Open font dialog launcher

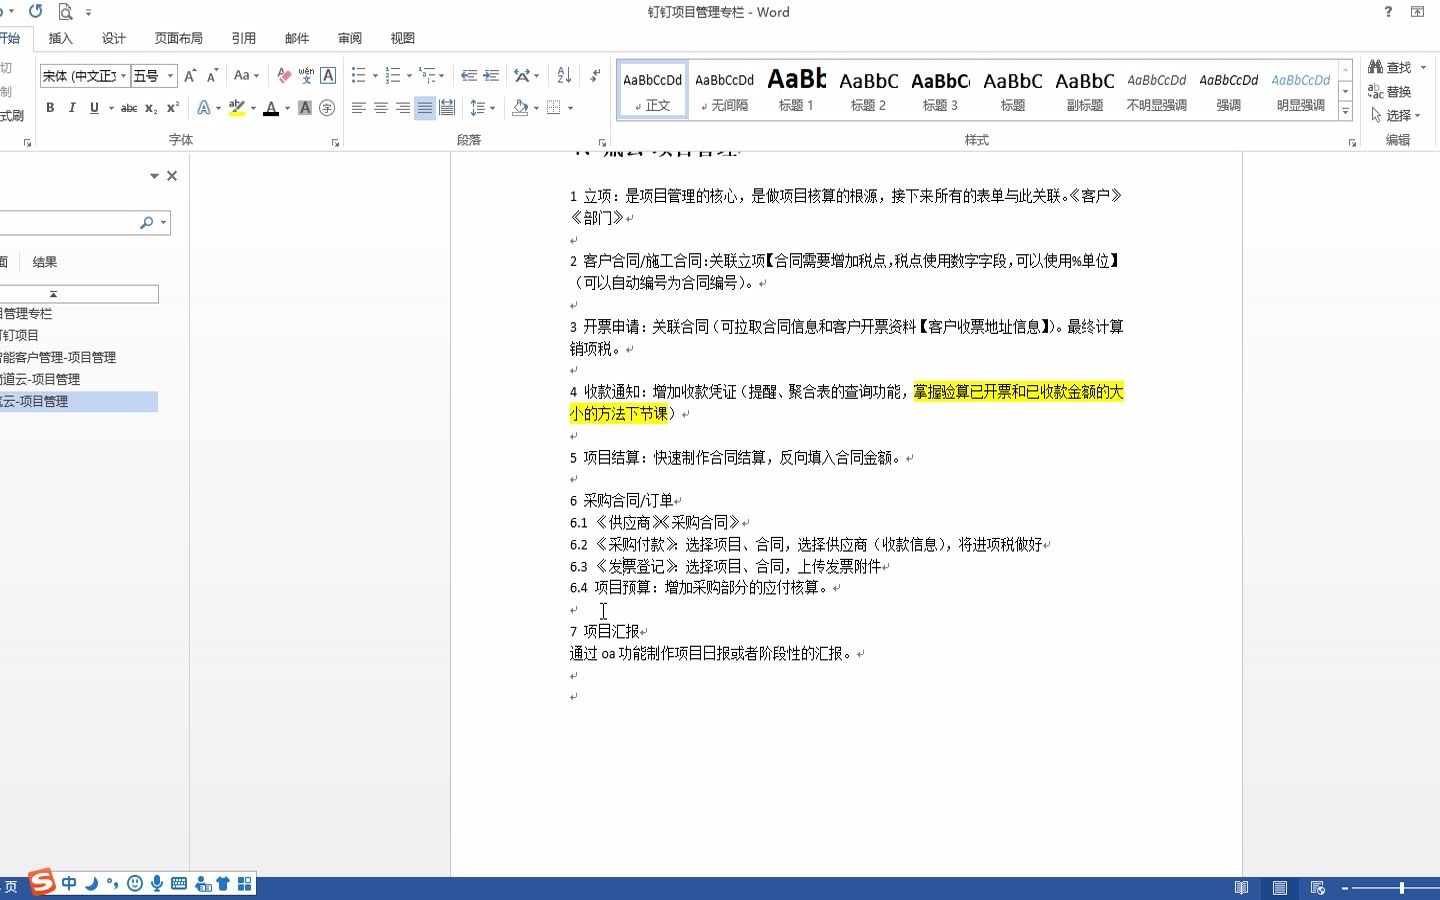(335, 143)
